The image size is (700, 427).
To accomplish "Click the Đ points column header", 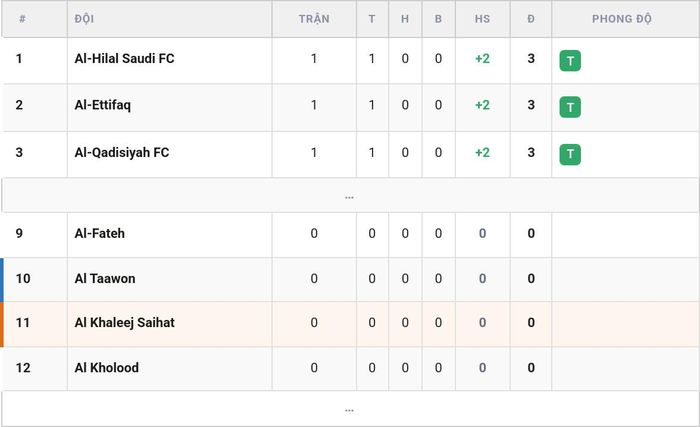I will (x=531, y=19).
